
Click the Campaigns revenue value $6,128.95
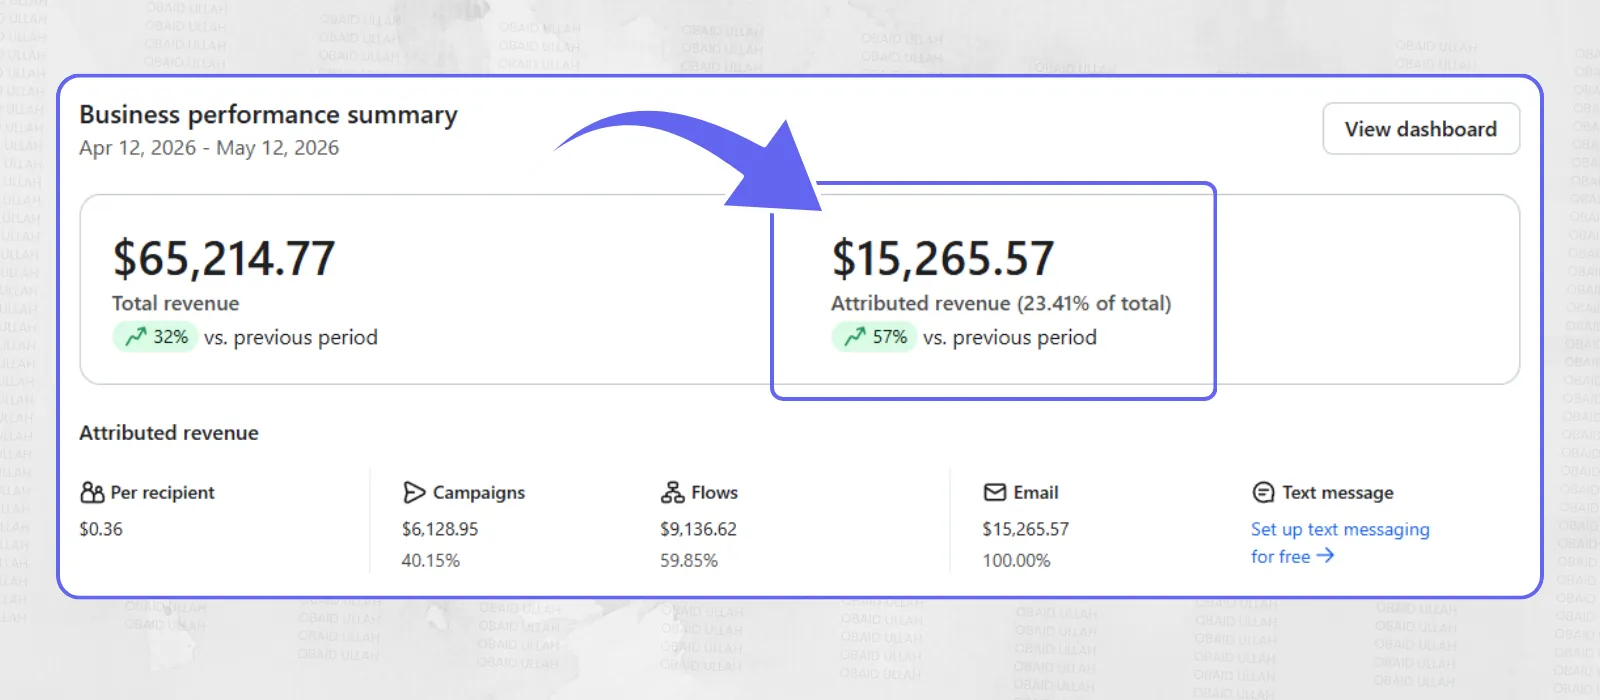coord(440,529)
